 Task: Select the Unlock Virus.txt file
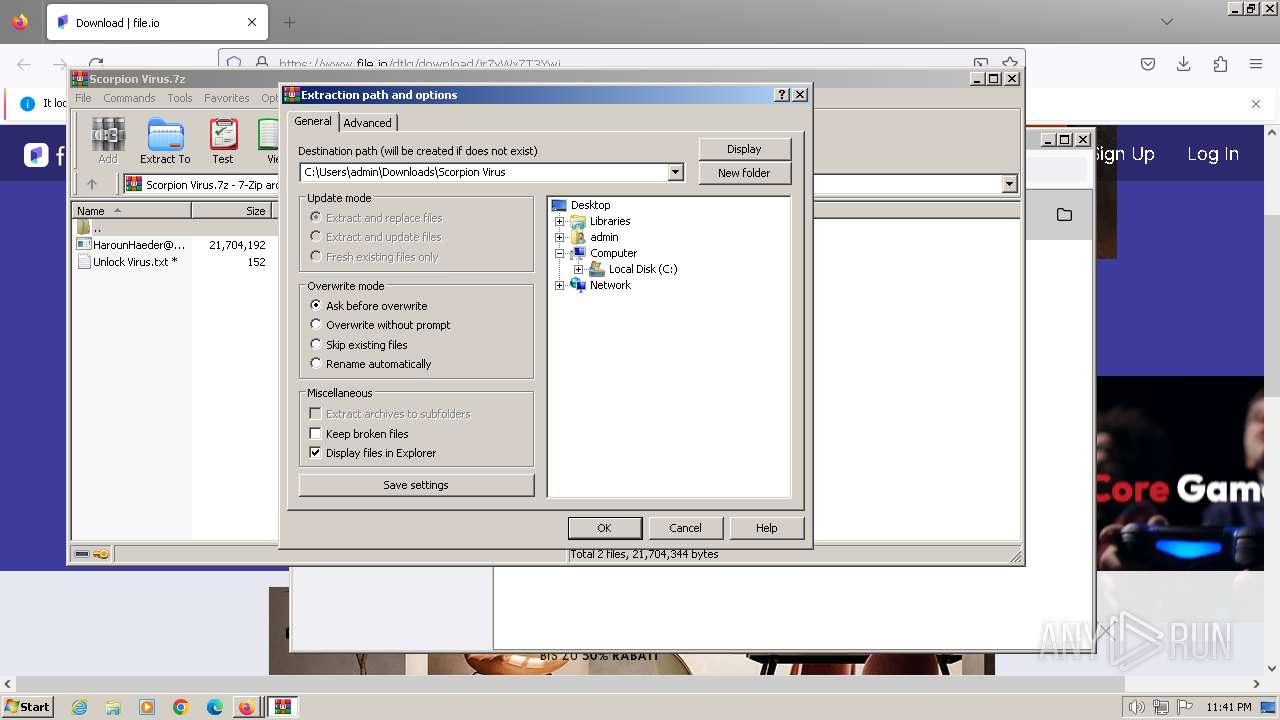(x=128, y=262)
